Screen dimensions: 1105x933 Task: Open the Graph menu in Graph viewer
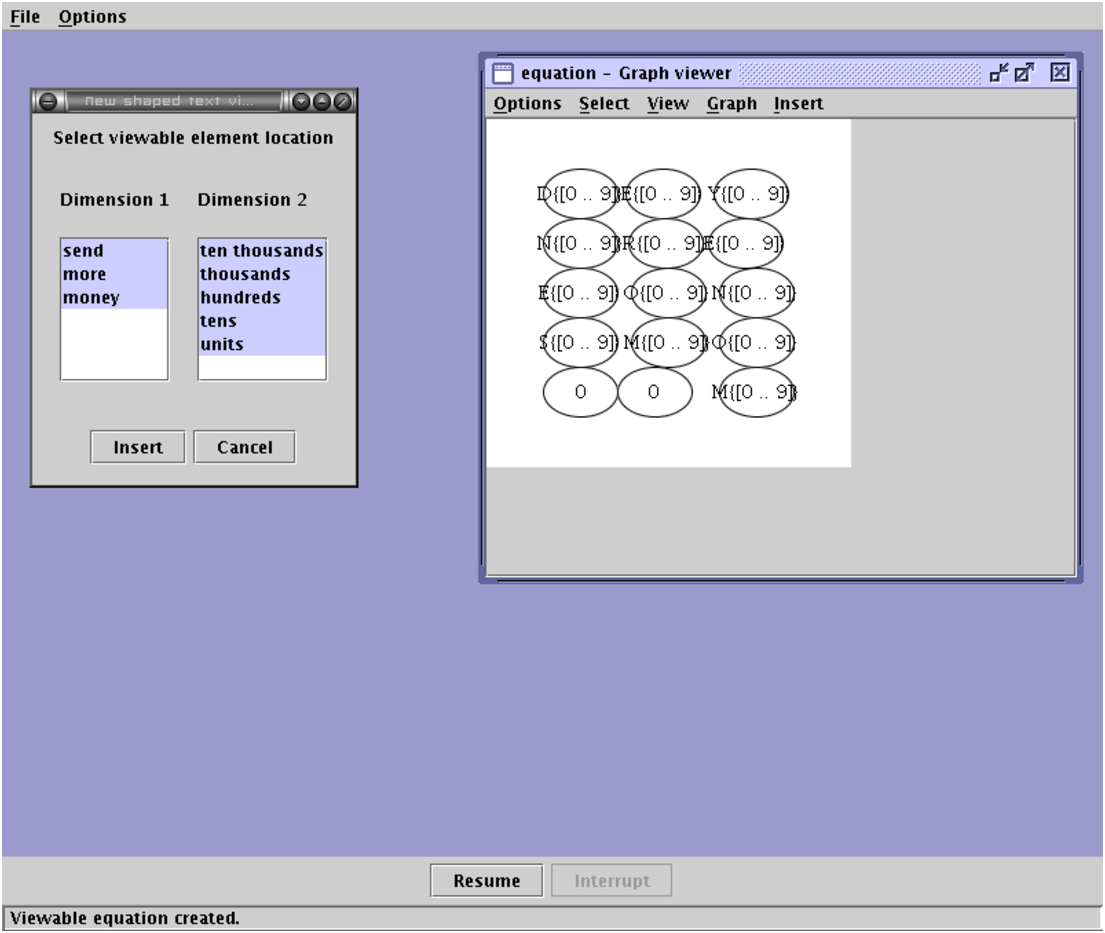point(731,103)
